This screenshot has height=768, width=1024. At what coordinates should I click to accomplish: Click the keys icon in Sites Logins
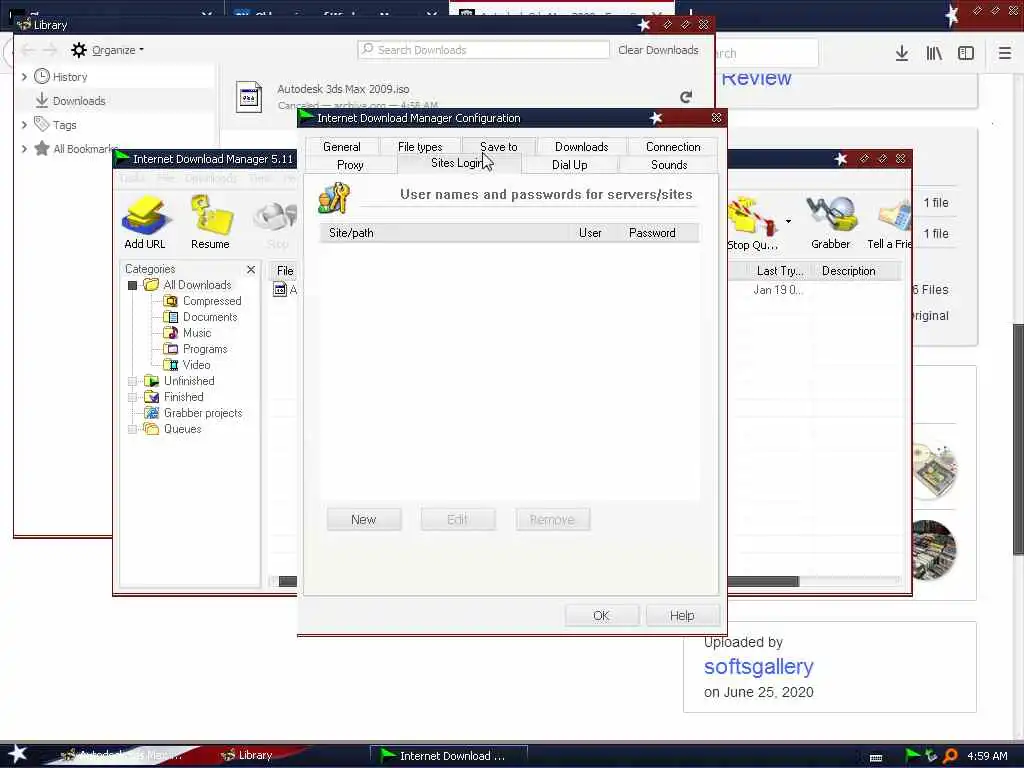pos(334,198)
